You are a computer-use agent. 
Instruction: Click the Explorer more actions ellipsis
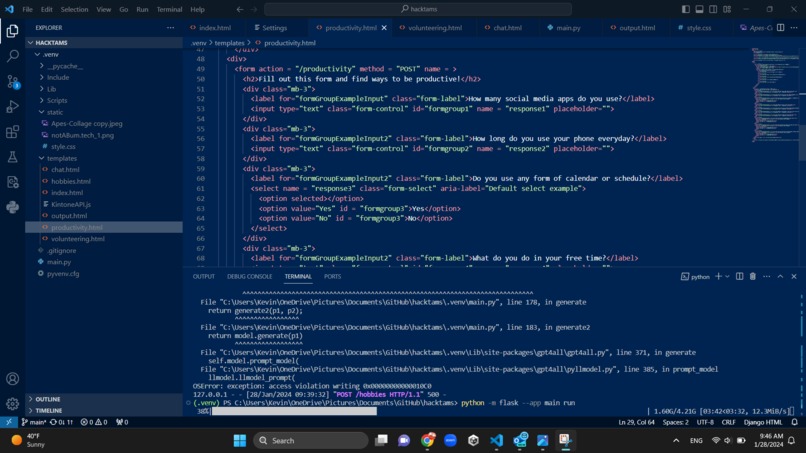pos(170,28)
